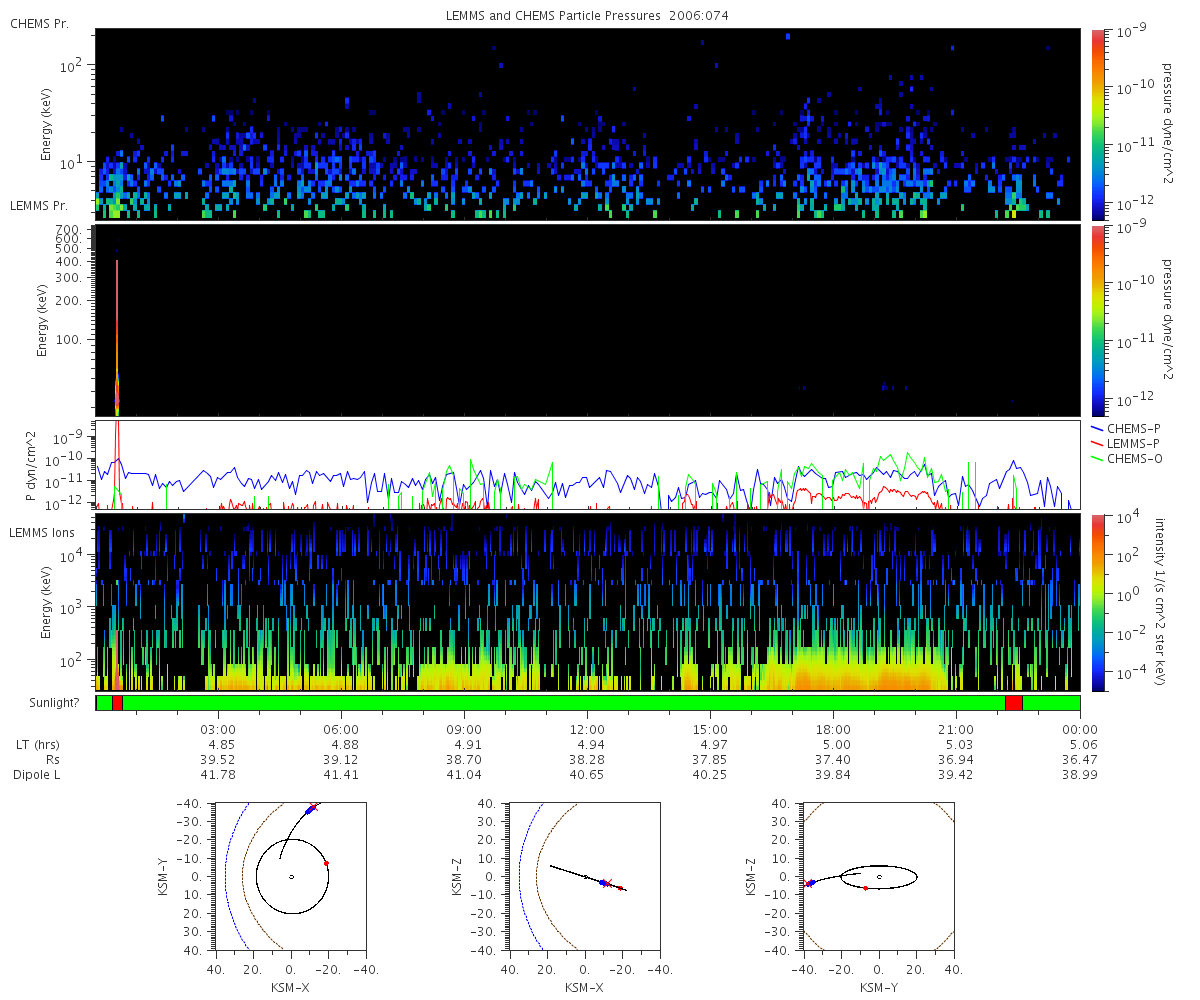The width and height of the screenshot is (1200, 1000).
Task: Click the KSM-Y versus KSM-Z orbit plot
Action: 879,876
